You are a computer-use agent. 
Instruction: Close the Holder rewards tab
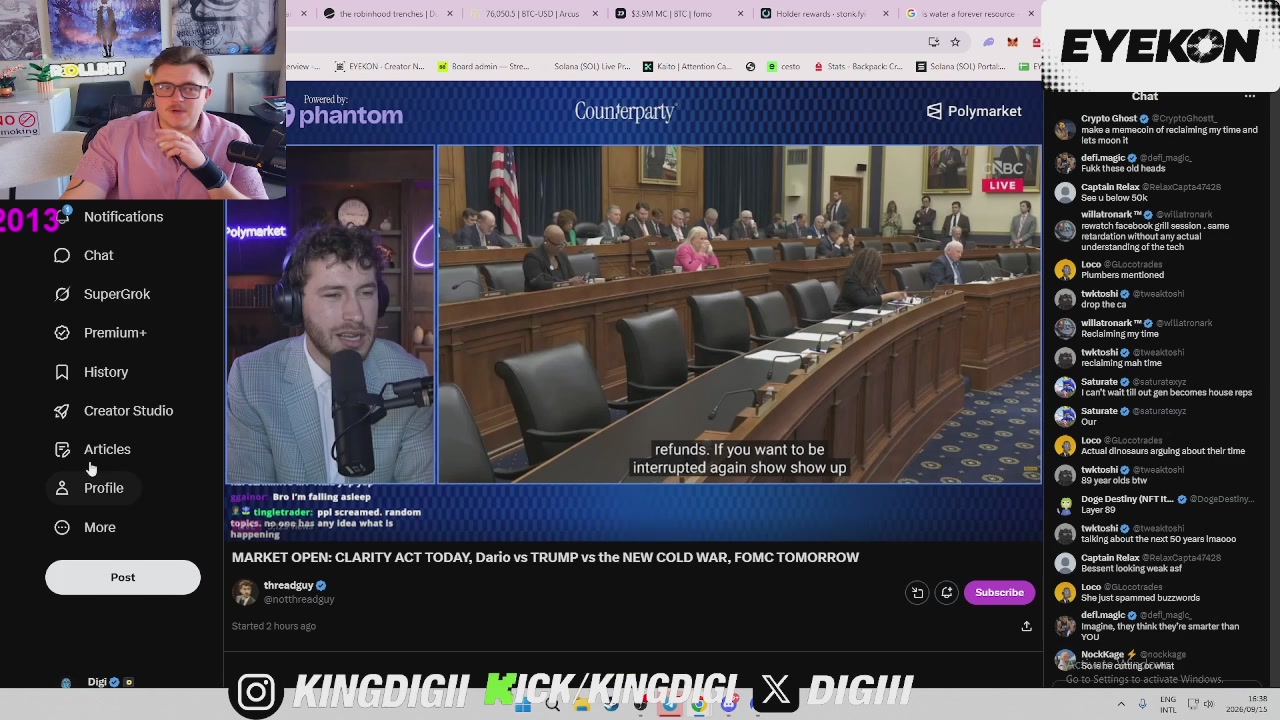886,14
